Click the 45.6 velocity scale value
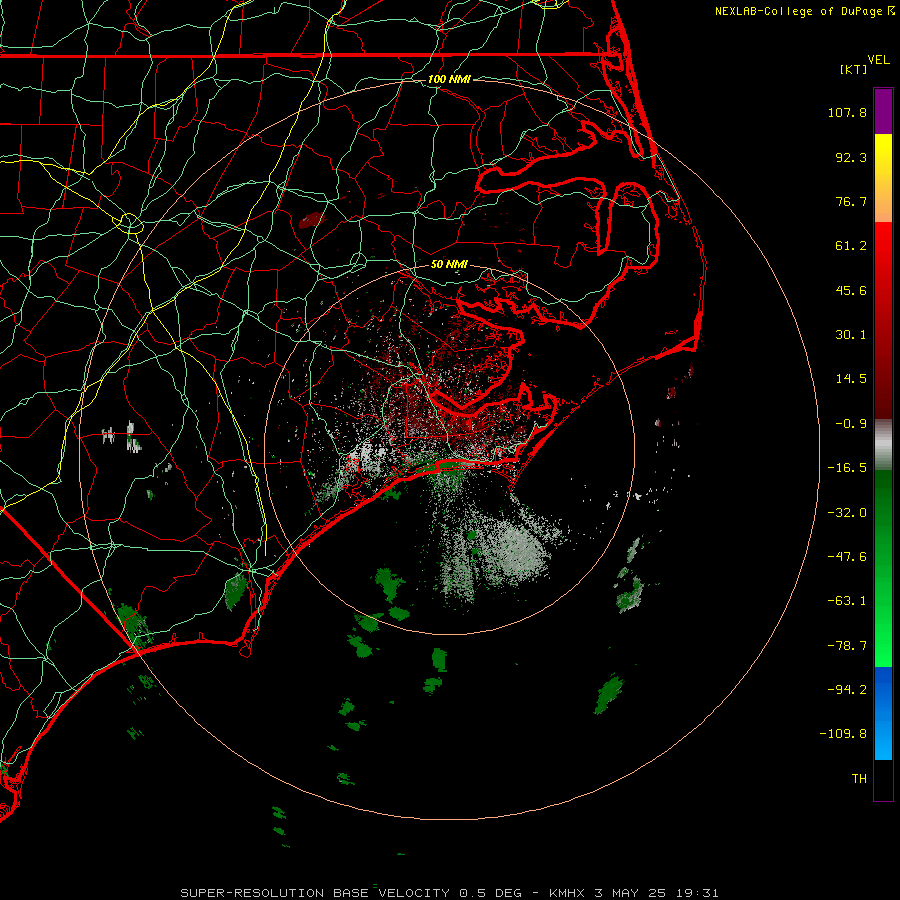This screenshot has width=900, height=900. pyautogui.click(x=851, y=290)
